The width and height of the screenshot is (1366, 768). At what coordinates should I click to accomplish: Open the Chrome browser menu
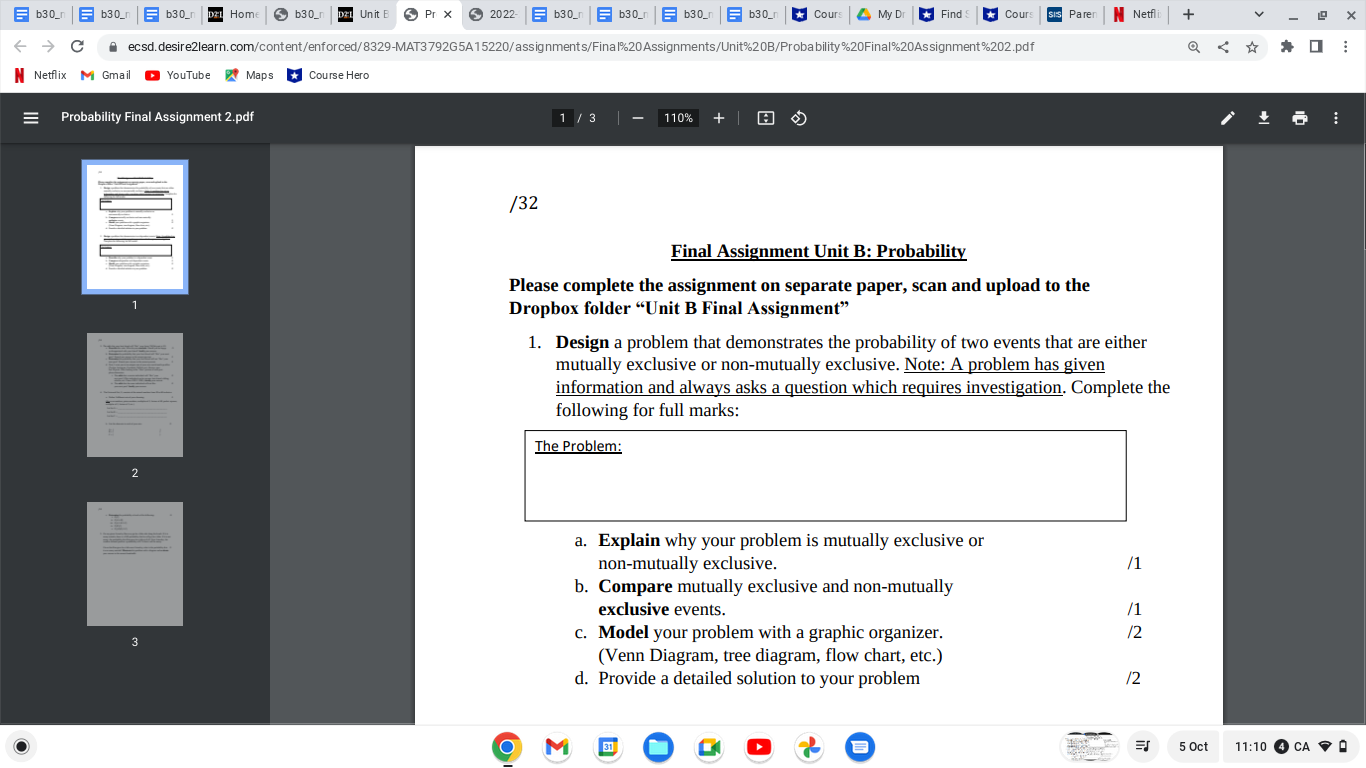point(1344,46)
